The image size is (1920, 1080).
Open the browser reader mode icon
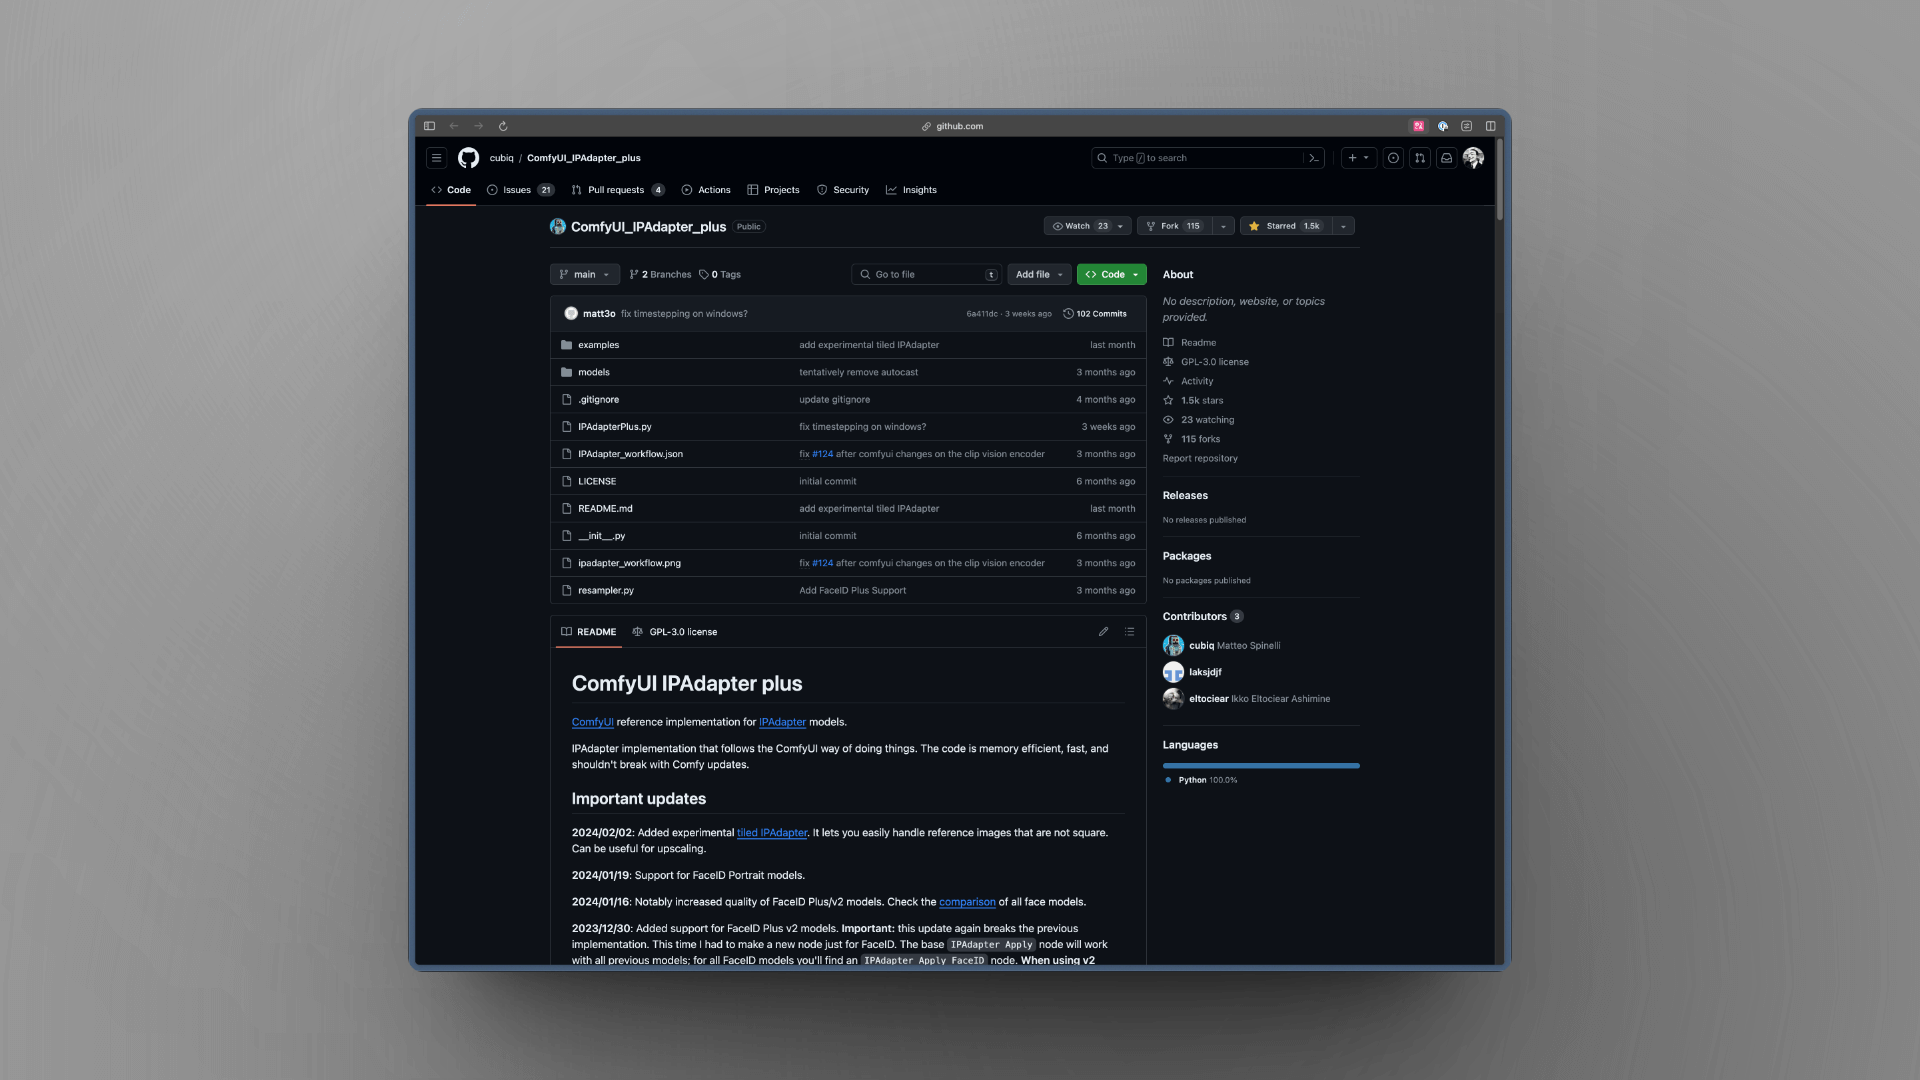point(1466,126)
